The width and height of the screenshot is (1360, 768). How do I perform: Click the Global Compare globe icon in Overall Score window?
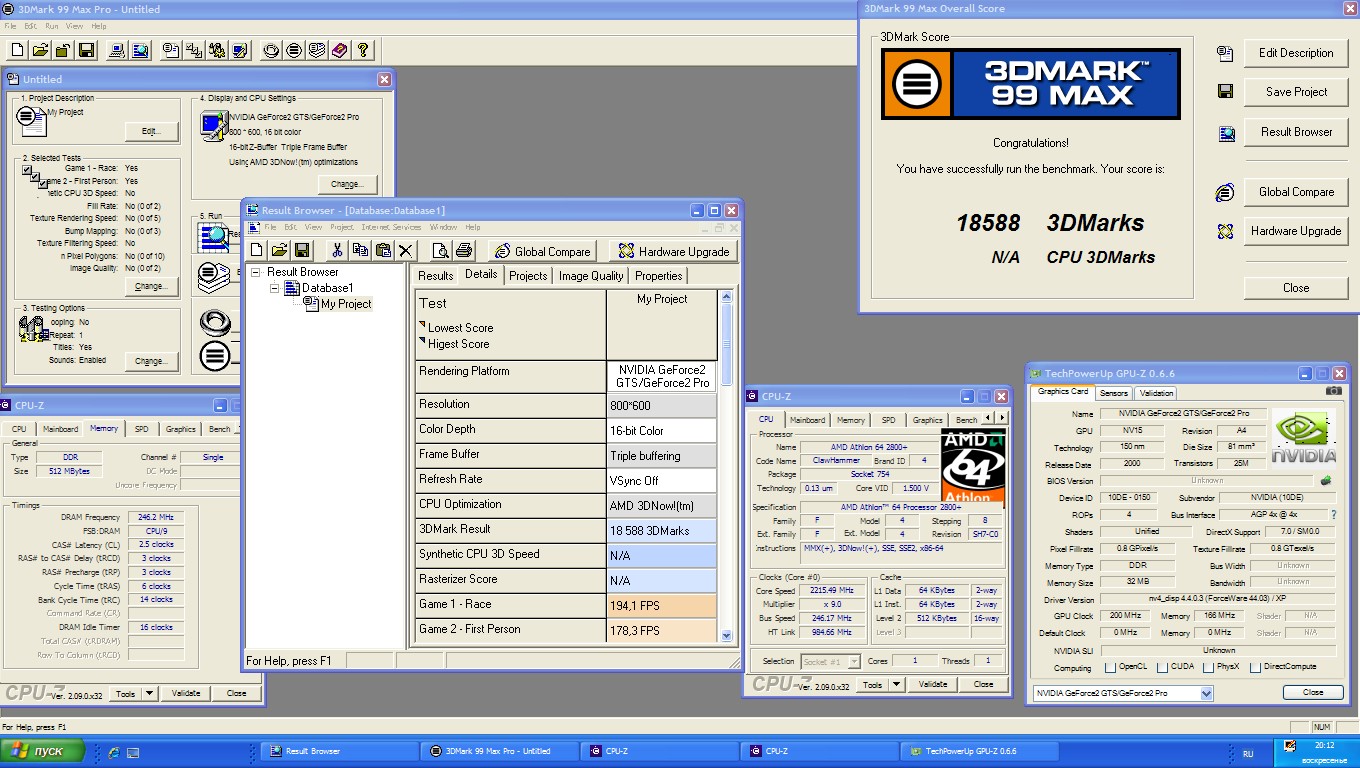point(1225,192)
